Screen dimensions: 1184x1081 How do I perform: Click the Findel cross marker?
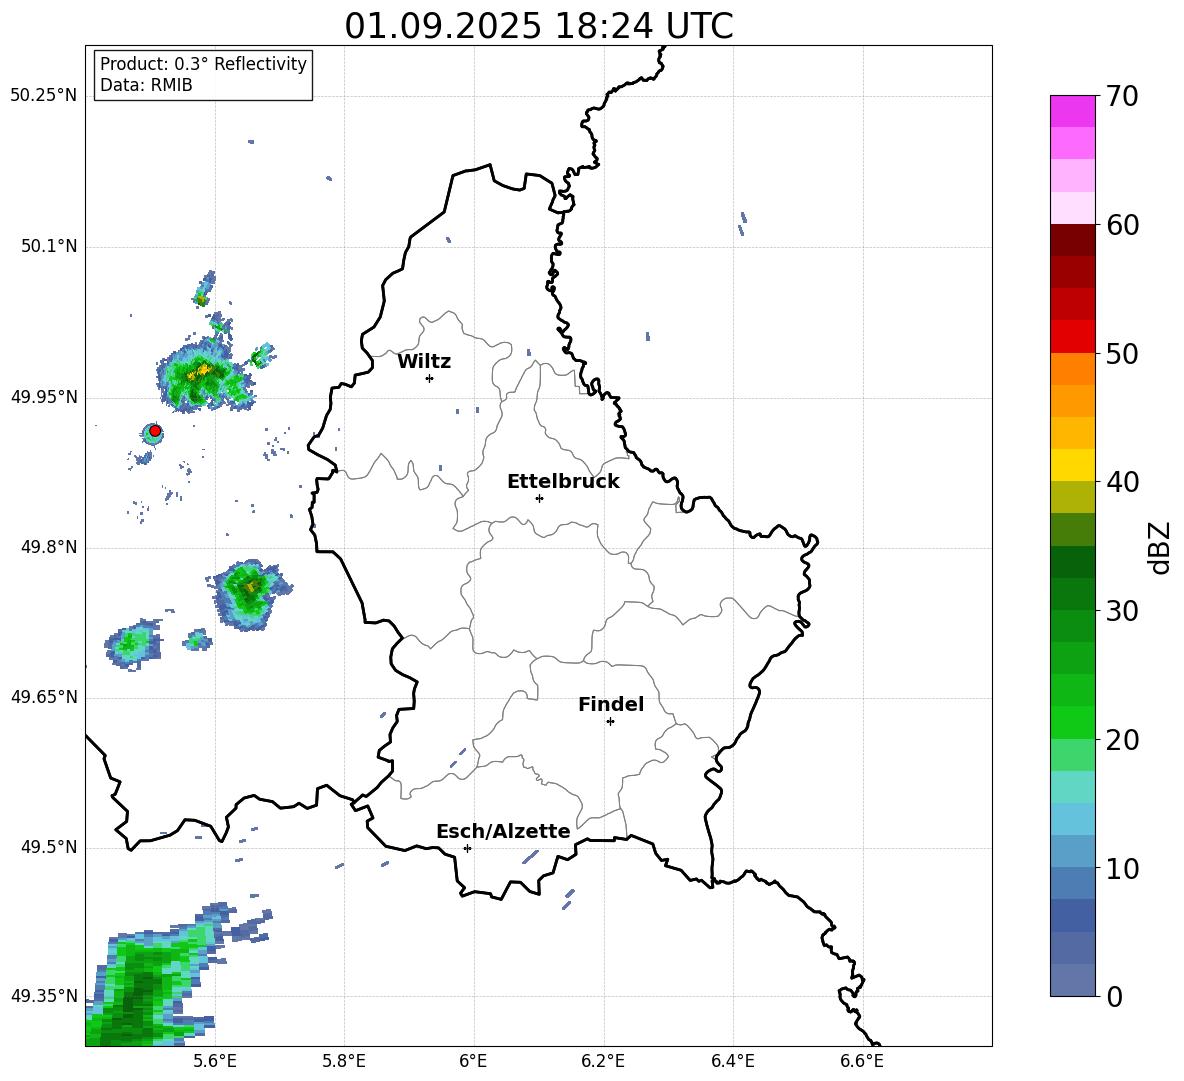click(610, 722)
